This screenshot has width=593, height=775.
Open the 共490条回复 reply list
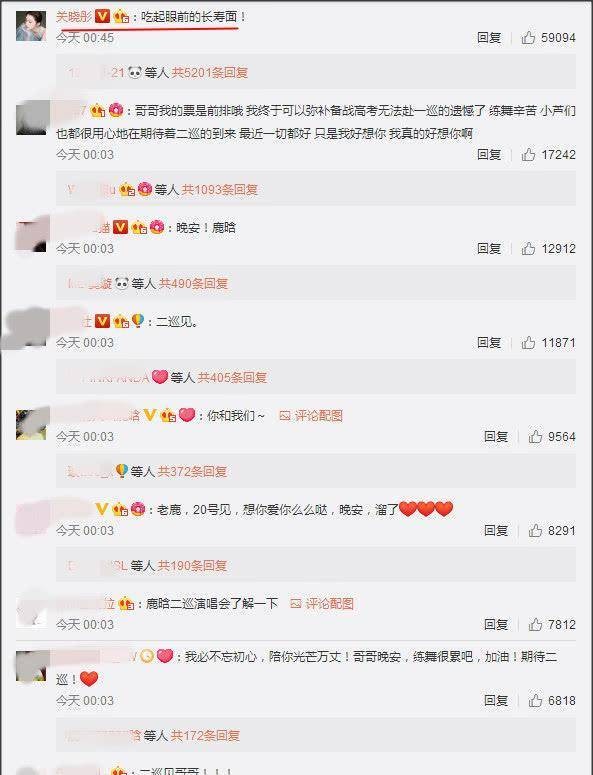pyautogui.click(x=193, y=284)
